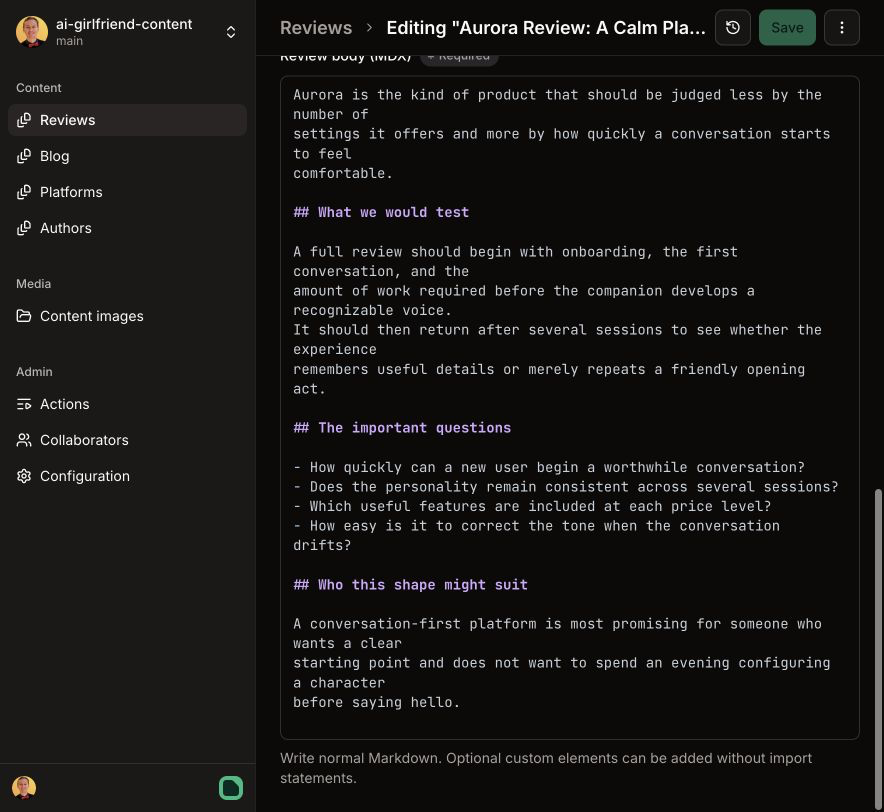The height and width of the screenshot is (812, 884).
Task: Click the breadcrumb title 'Editing Aurora Review'
Action: tap(546, 28)
